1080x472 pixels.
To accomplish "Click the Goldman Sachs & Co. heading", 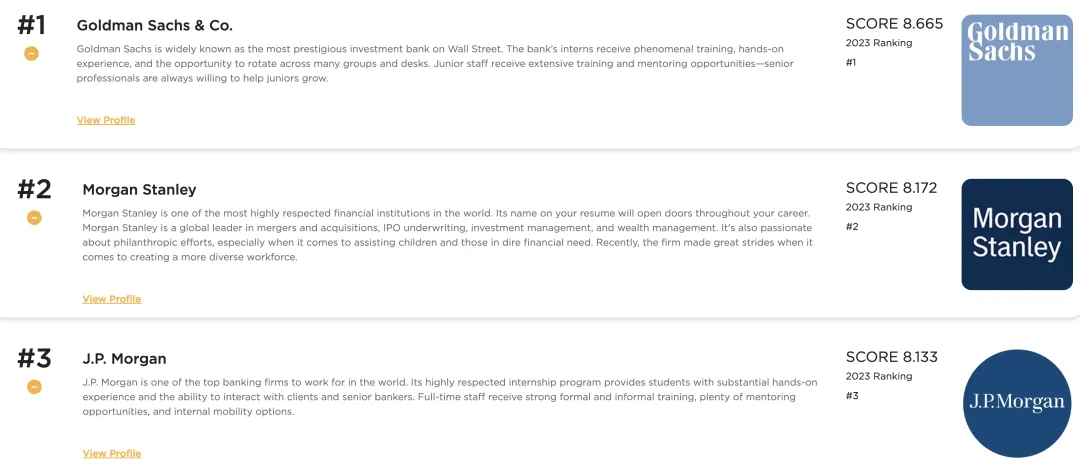I will pyautogui.click(x=154, y=25).
